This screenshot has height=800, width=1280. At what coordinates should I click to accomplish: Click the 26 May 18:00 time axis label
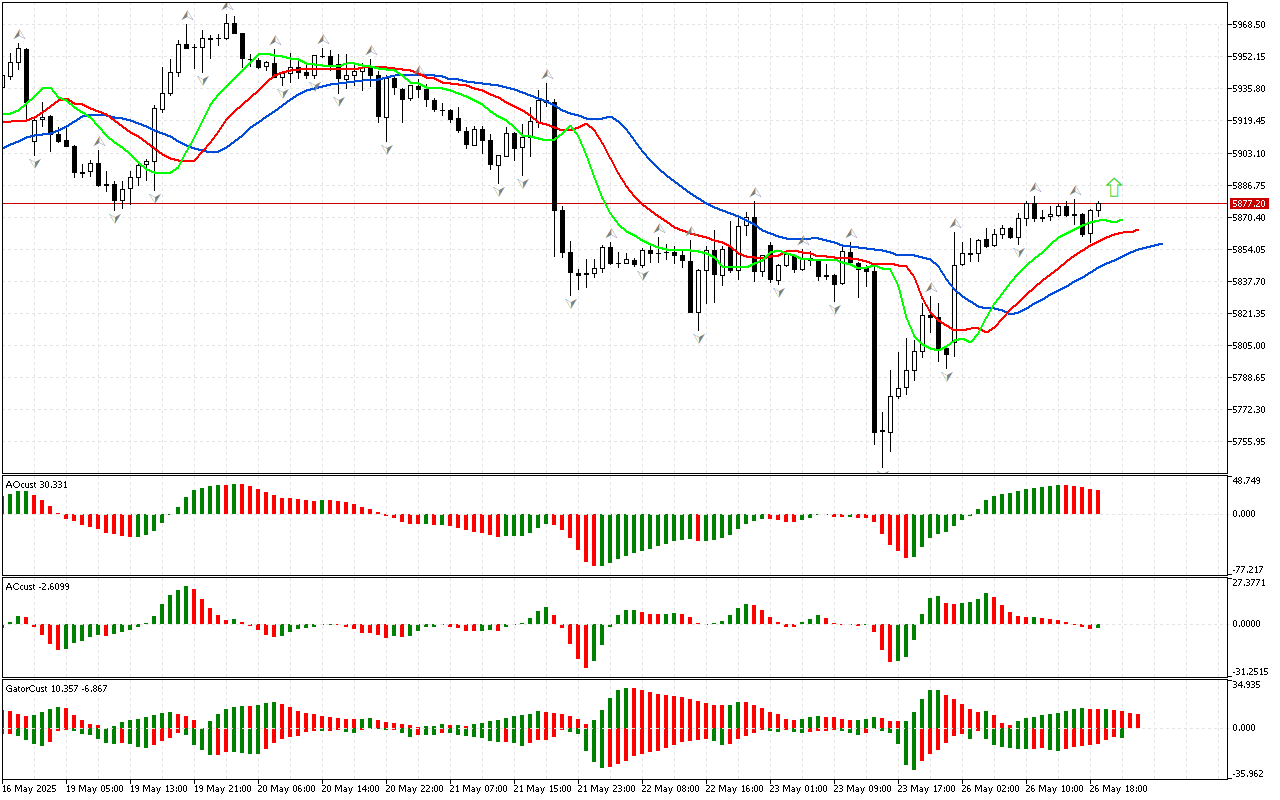(1119, 788)
